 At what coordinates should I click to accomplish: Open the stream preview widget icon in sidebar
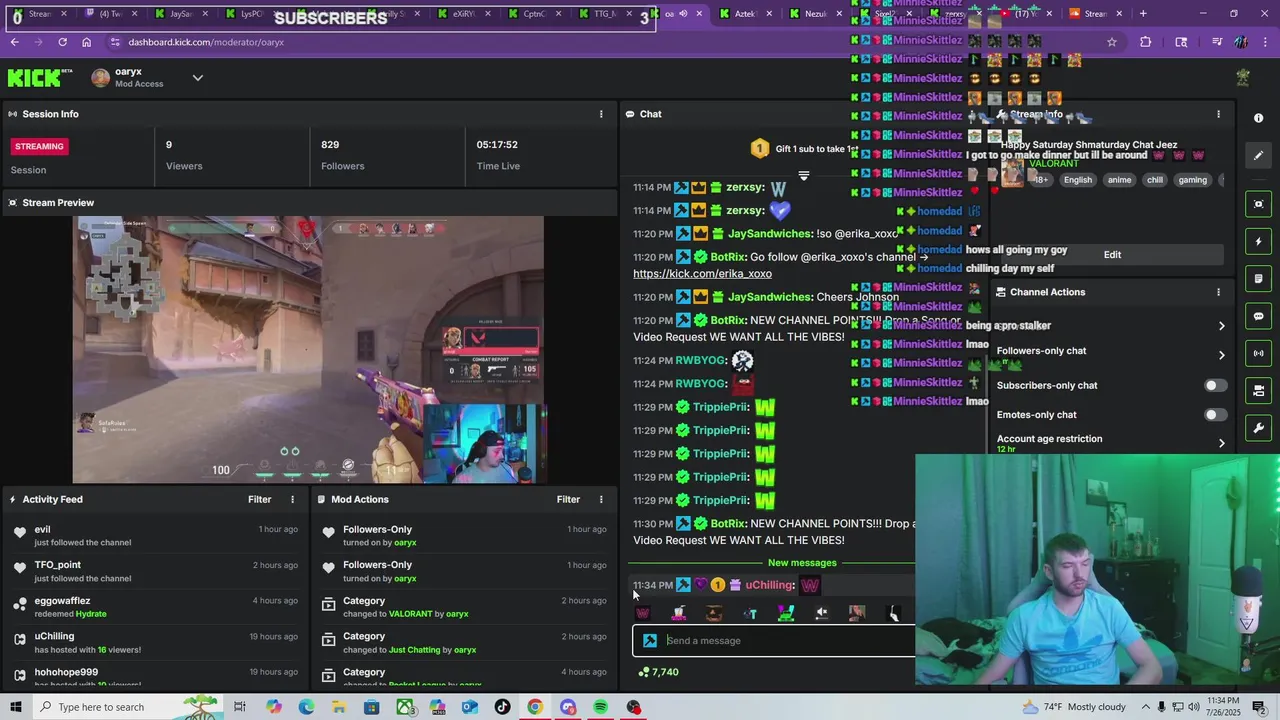click(1258, 204)
